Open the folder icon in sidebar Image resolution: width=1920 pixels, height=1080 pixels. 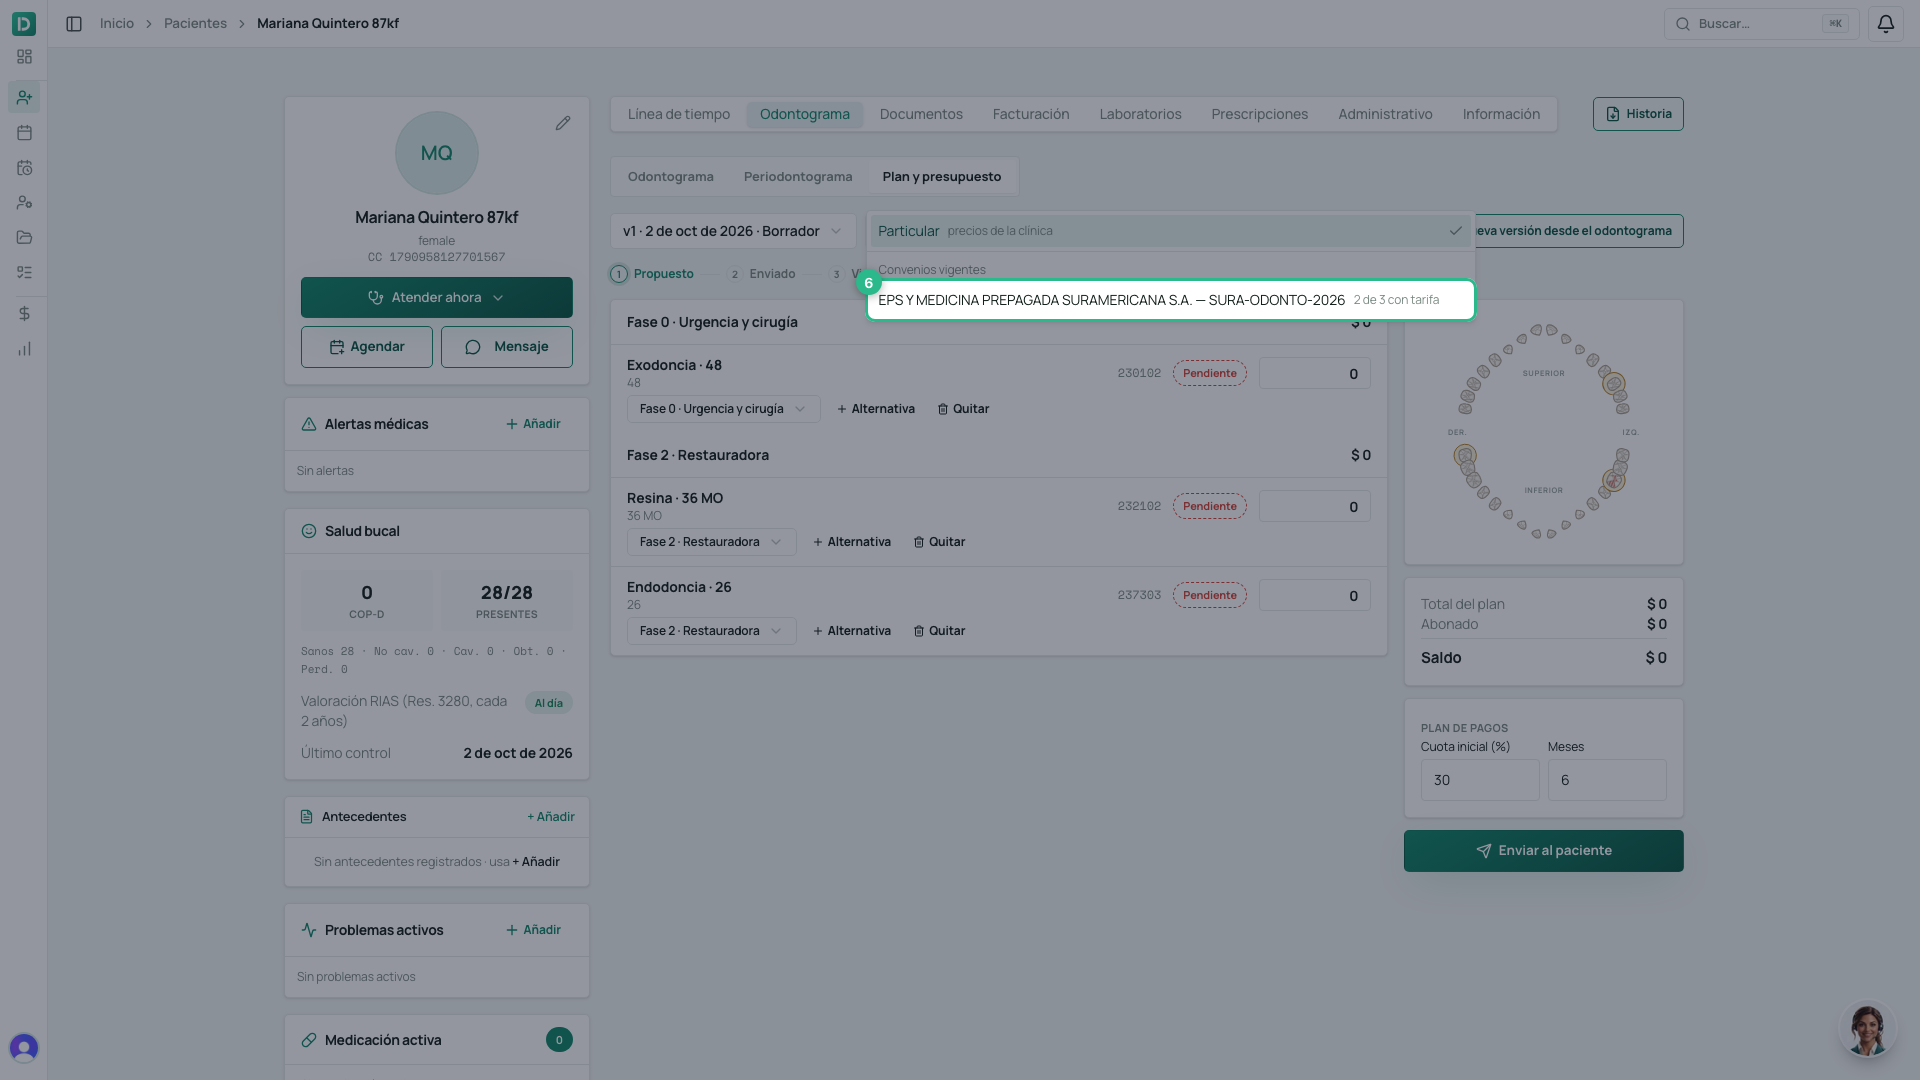coord(24,238)
